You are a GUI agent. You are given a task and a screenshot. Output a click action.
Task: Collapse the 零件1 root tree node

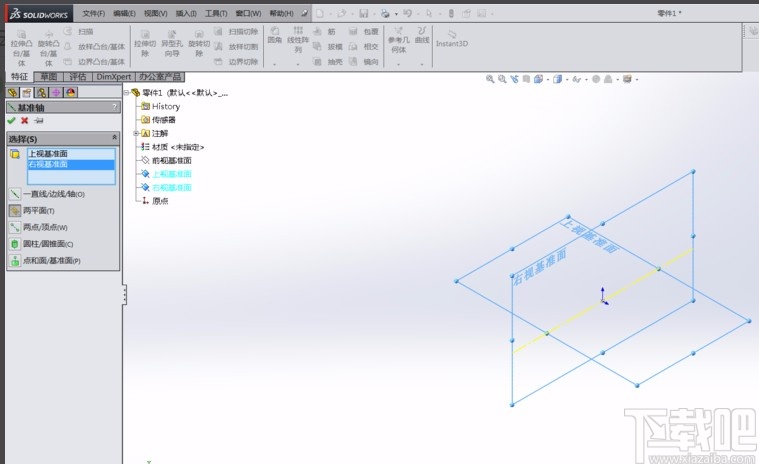tap(127, 93)
